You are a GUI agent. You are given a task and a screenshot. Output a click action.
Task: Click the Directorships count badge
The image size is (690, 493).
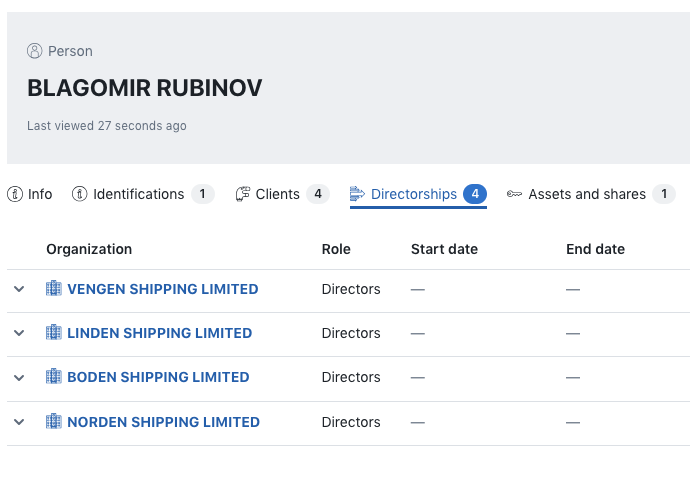(474, 194)
